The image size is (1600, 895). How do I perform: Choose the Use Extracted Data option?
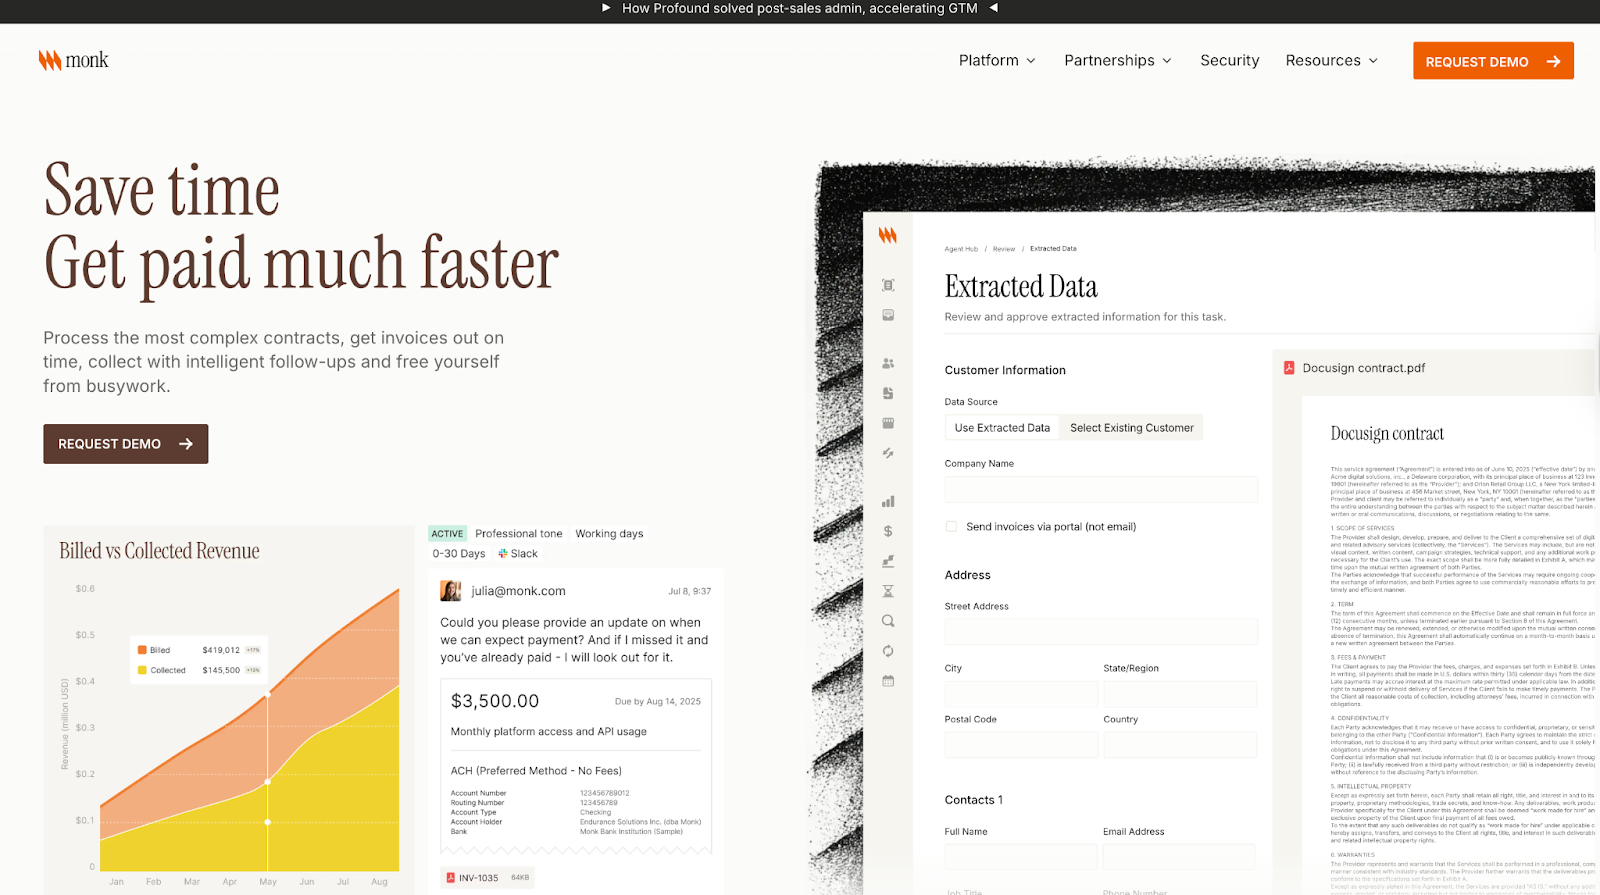coord(1002,428)
